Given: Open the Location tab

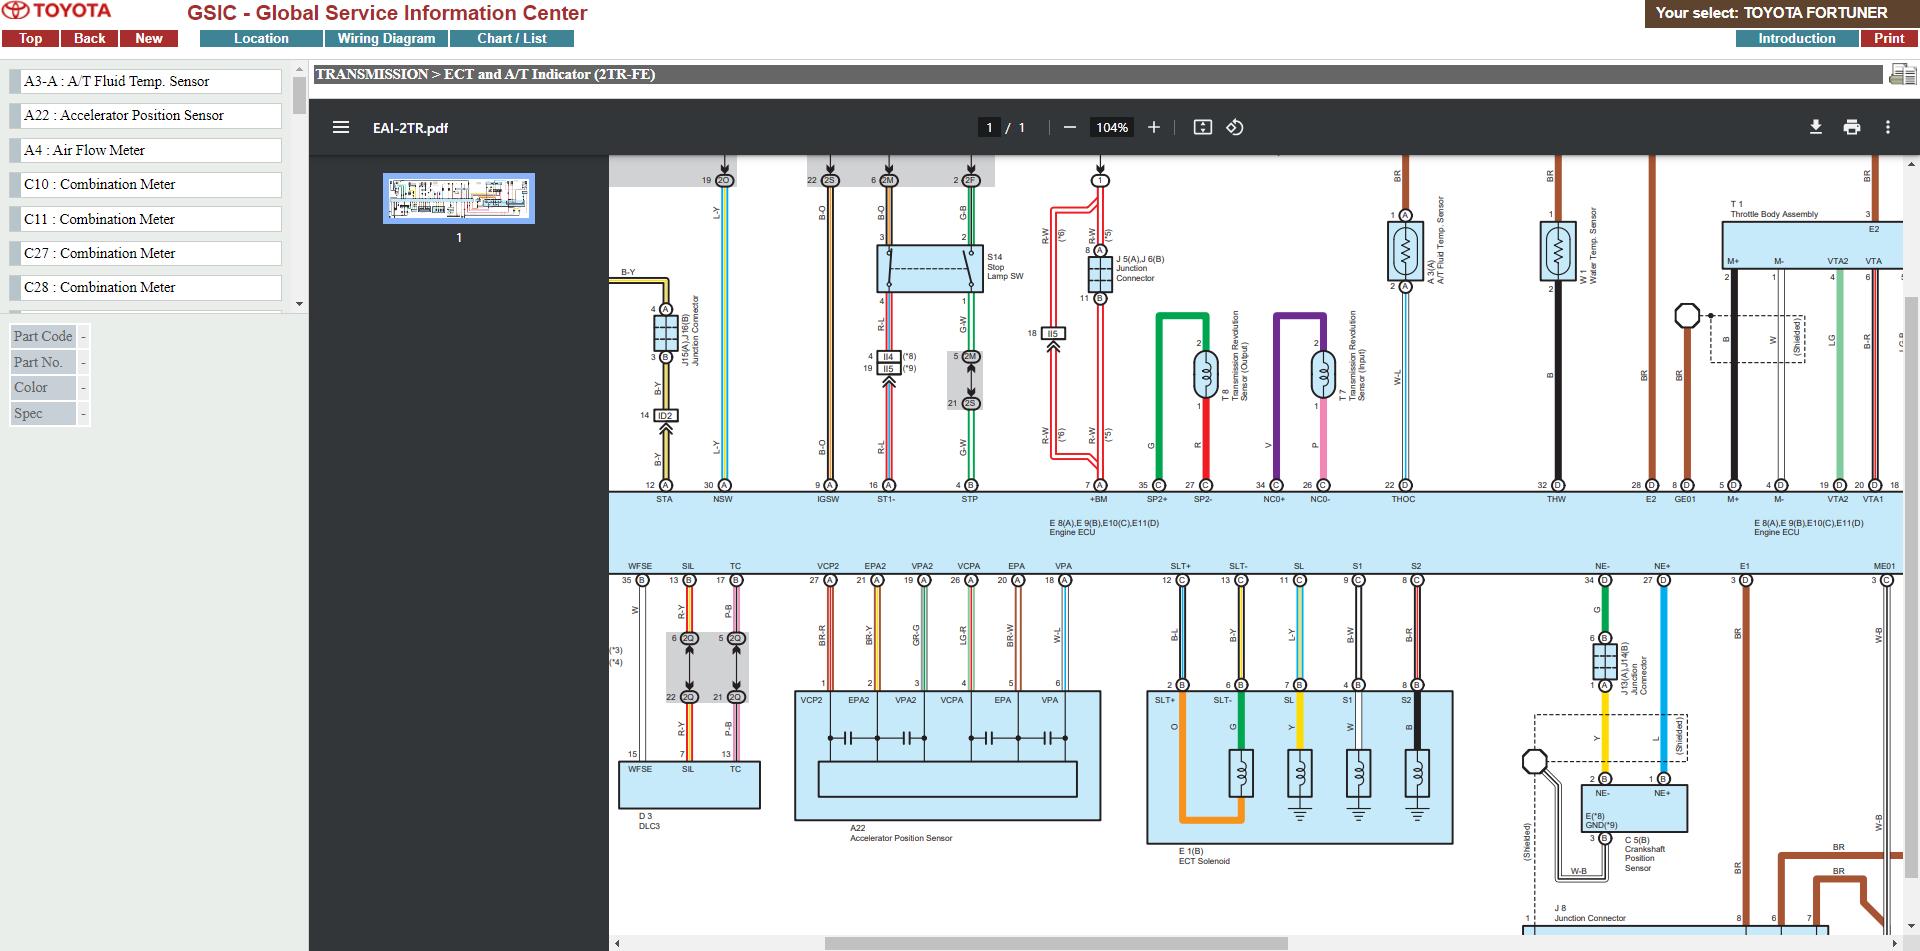Looking at the screenshot, I should [x=261, y=38].
